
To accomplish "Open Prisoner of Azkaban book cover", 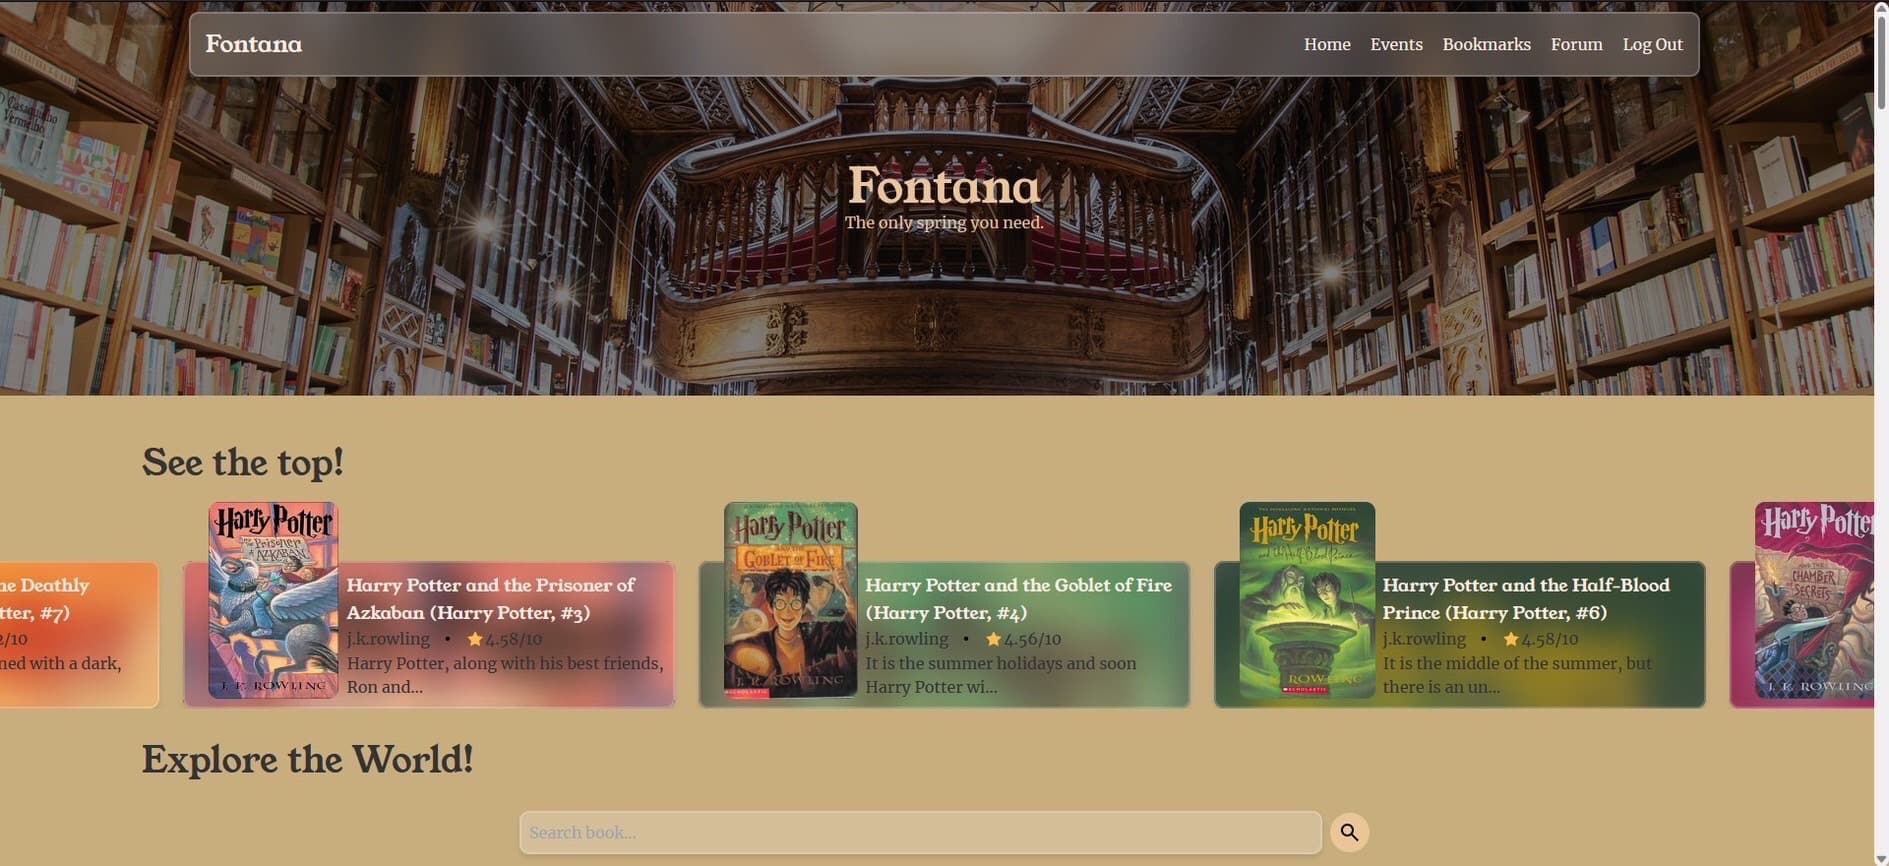I will (x=273, y=600).
